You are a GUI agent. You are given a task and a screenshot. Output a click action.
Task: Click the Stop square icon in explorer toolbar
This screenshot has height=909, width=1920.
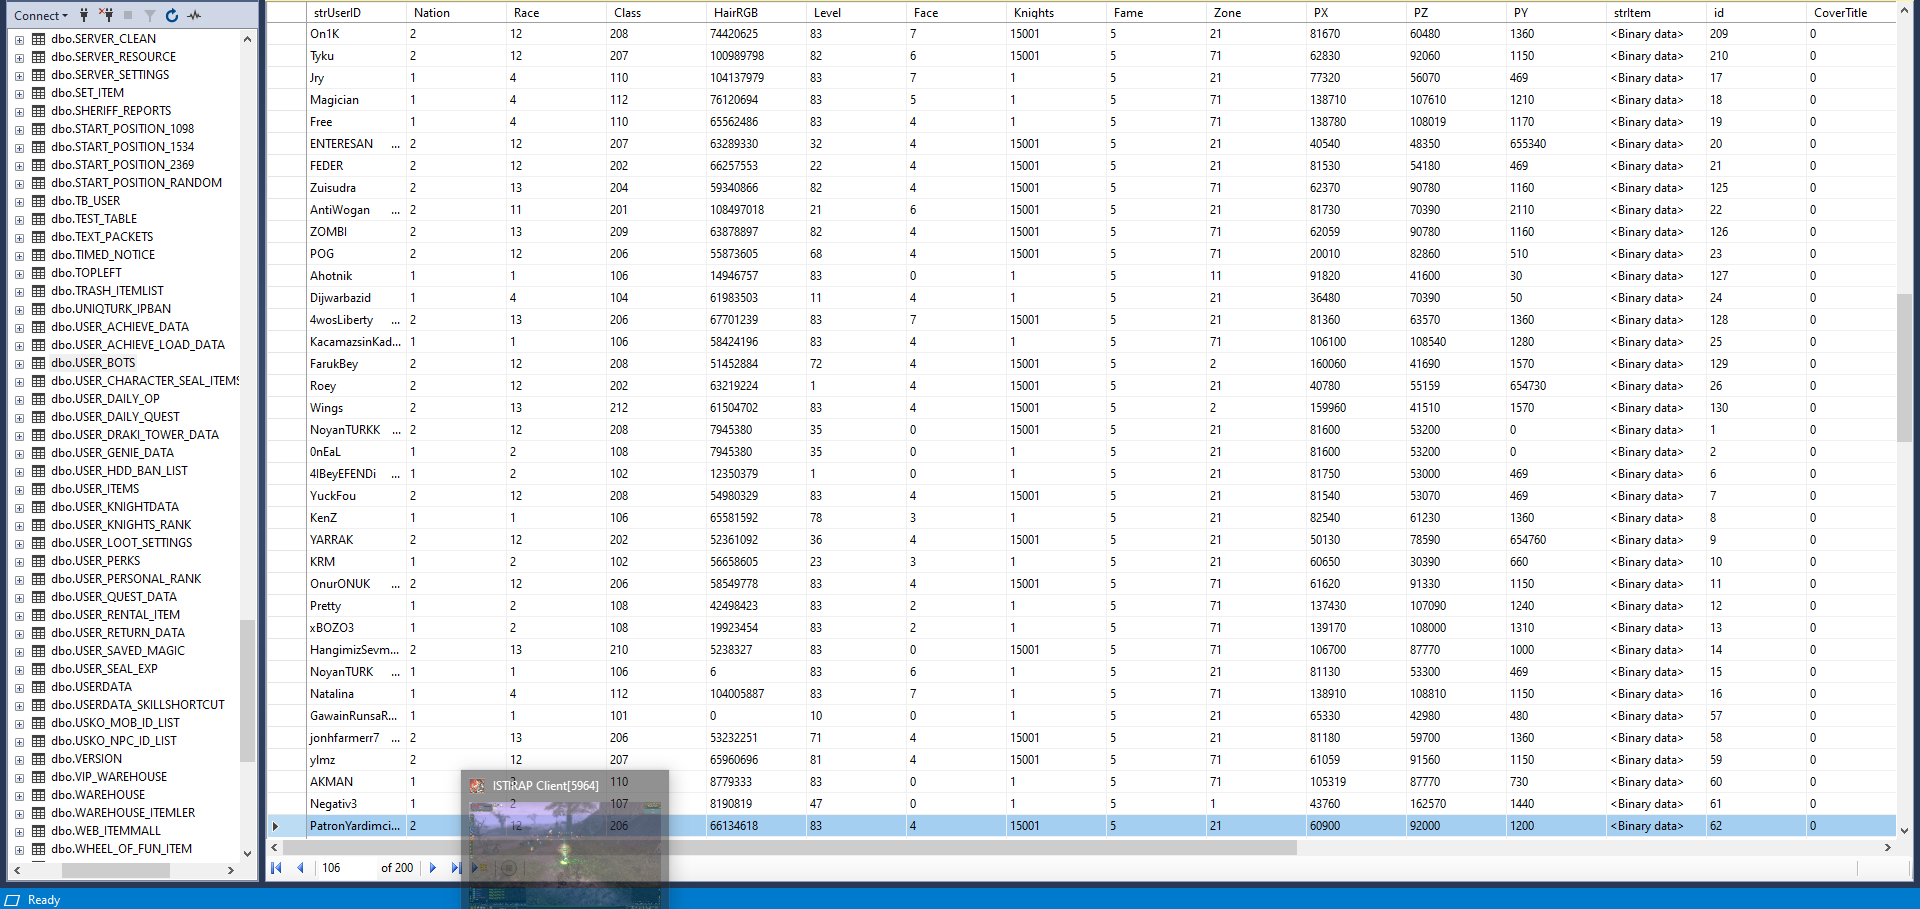(128, 15)
